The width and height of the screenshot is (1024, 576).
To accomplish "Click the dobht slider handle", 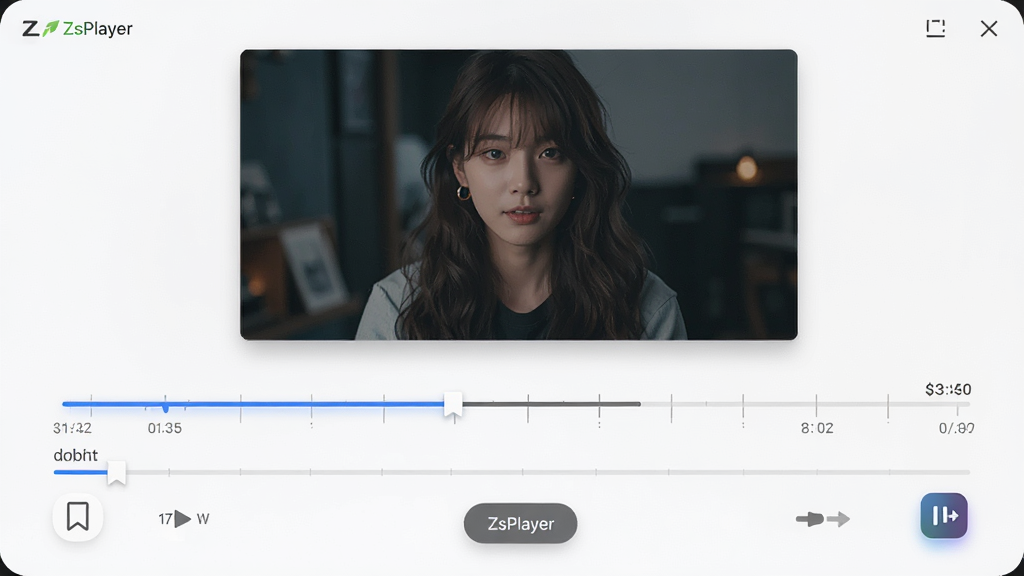I will coord(116,473).
